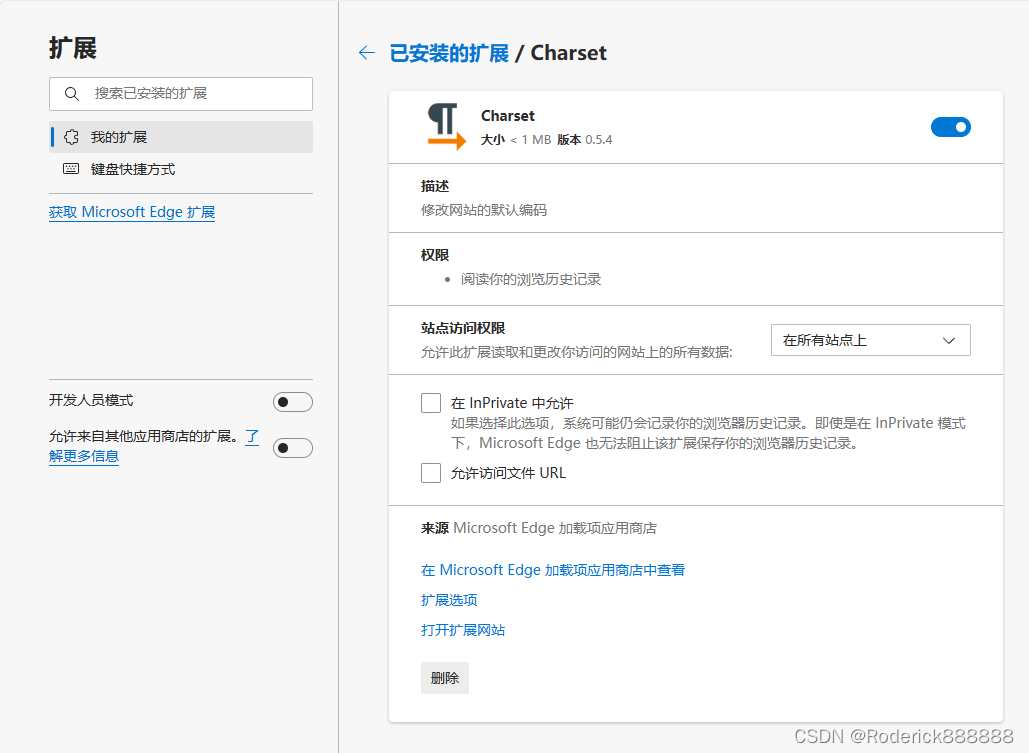Image resolution: width=1029 pixels, height=753 pixels.
Task: Open the 在所有站点上 site access dropdown
Action: pyautogui.click(x=870, y=340)
